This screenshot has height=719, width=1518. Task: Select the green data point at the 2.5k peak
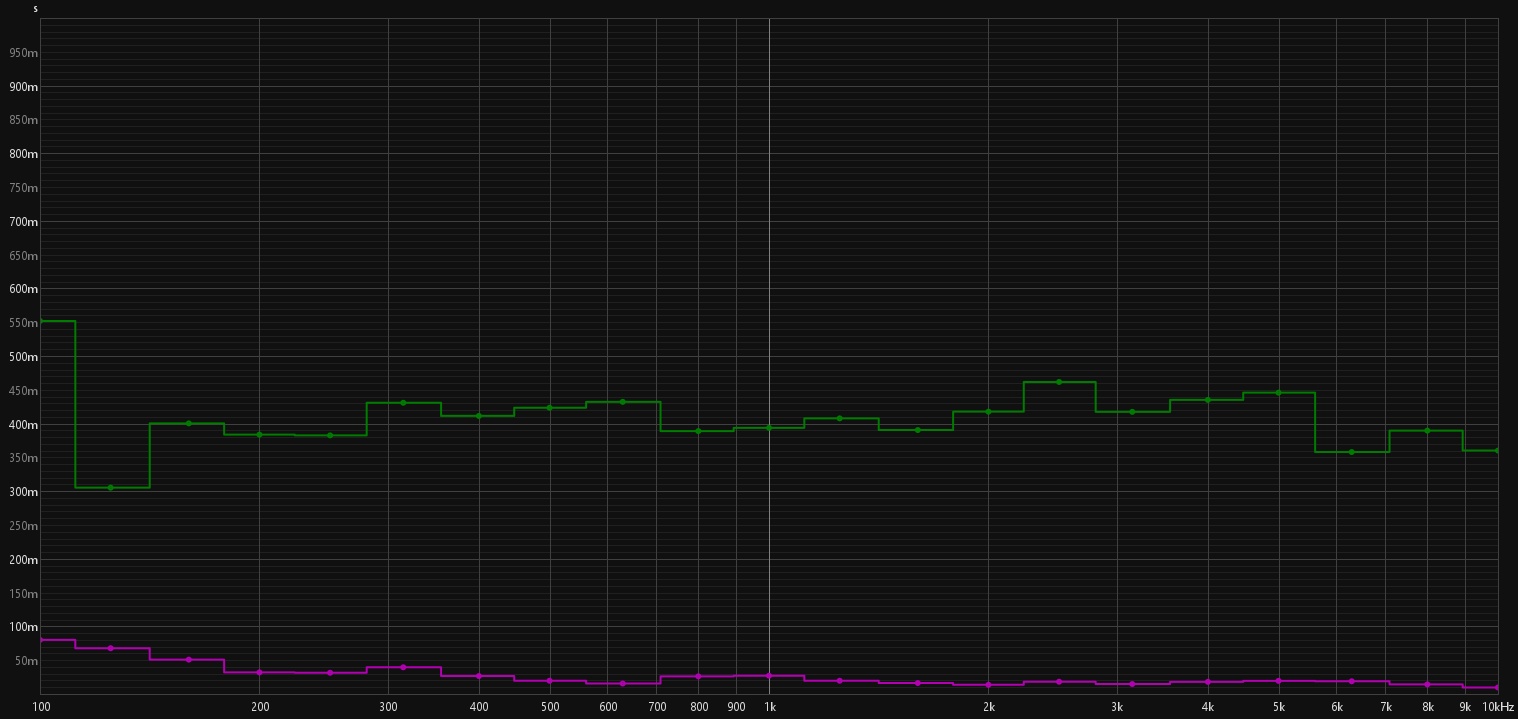pos(1058,382)
